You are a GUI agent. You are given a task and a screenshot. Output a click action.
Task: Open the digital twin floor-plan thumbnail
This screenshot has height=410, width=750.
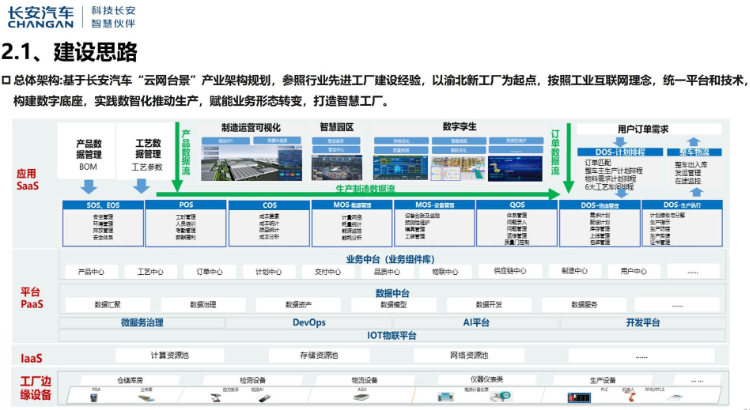pos(458,168)
